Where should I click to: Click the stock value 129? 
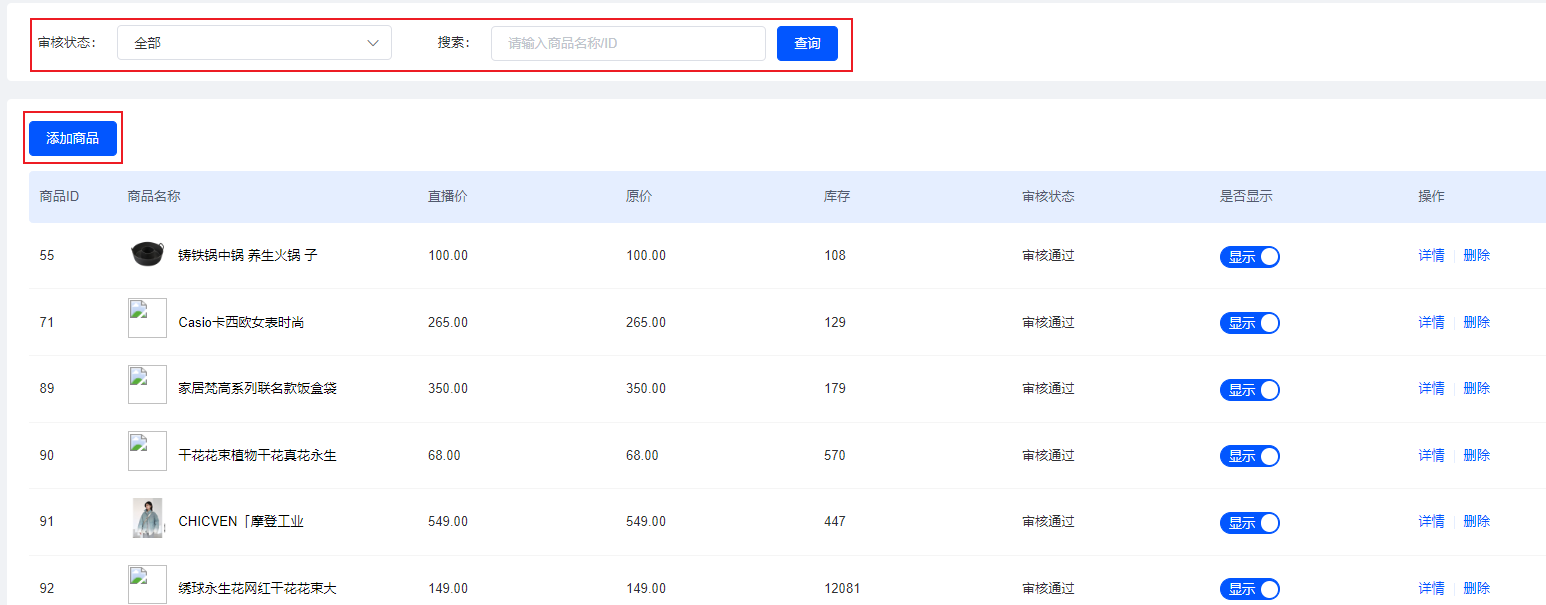click(x=835, y=322)
